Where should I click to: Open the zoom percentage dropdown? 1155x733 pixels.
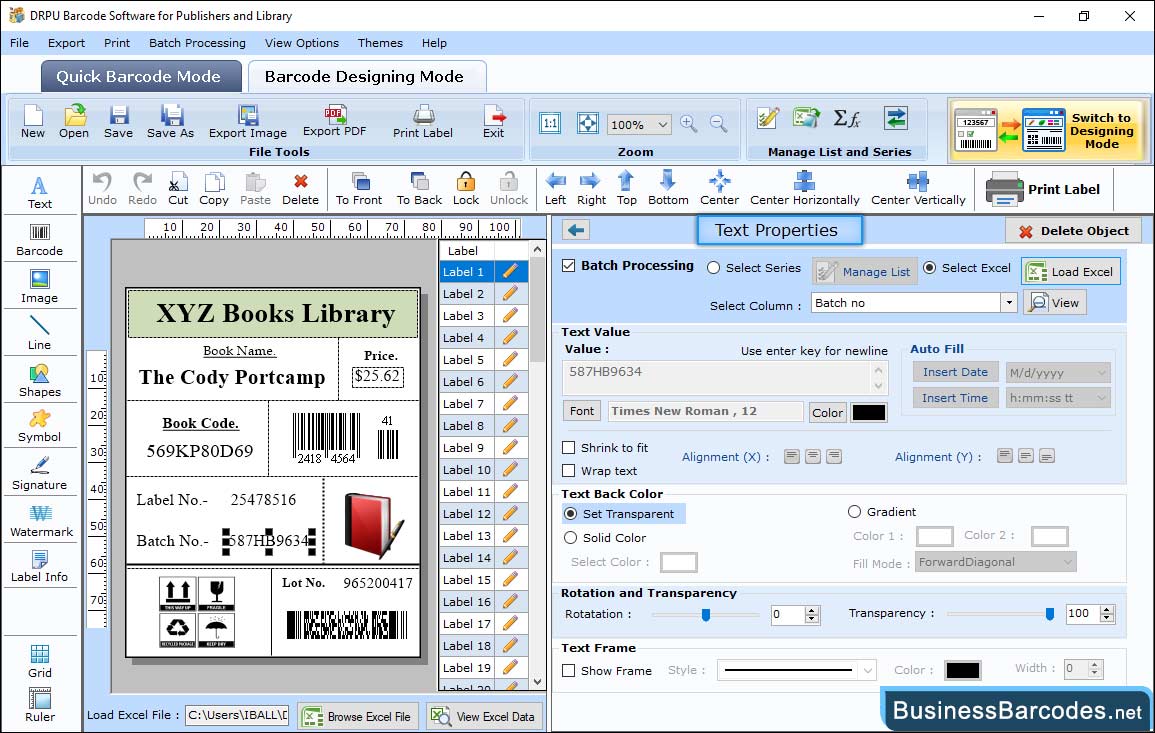click(662, 124)
